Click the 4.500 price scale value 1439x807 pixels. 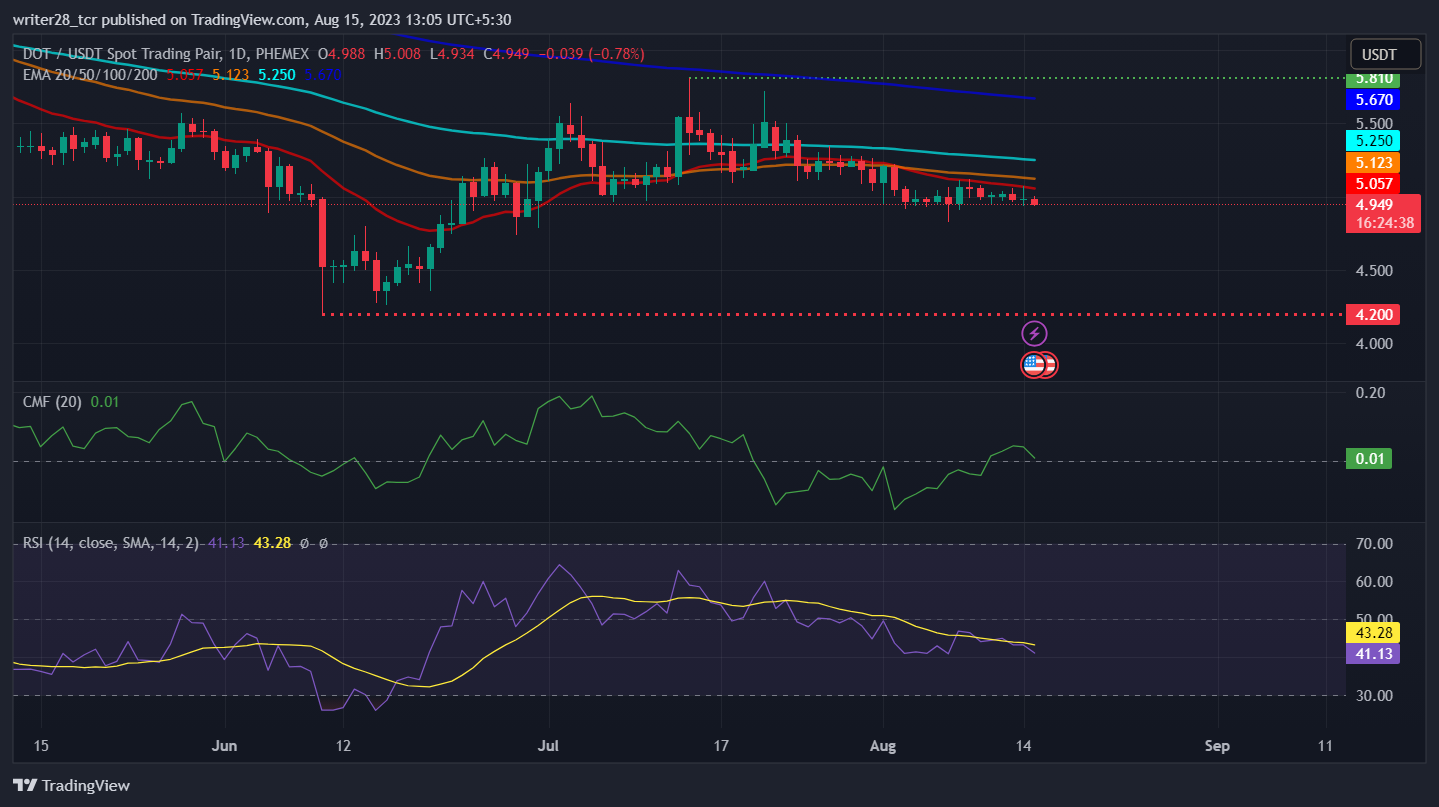tap(1374, 270)
